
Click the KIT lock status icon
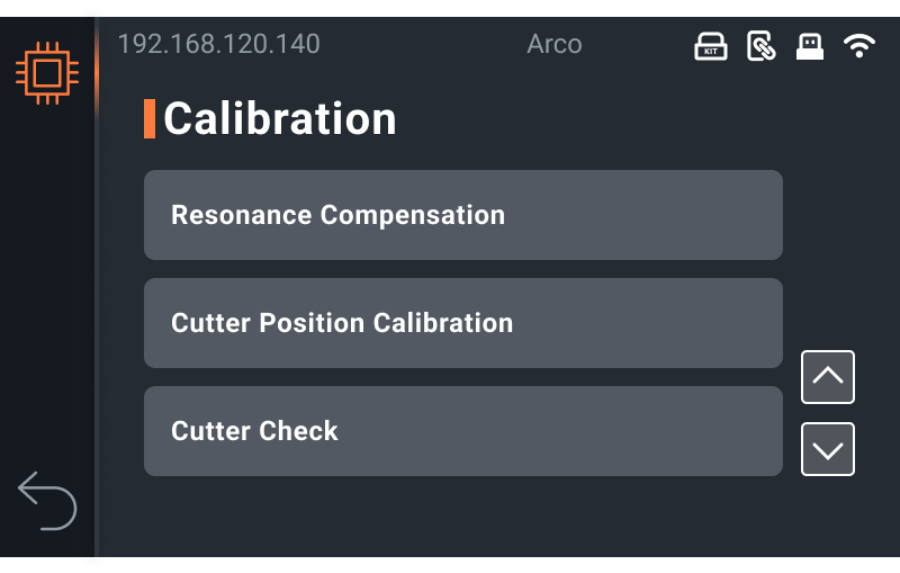(711, 46)
